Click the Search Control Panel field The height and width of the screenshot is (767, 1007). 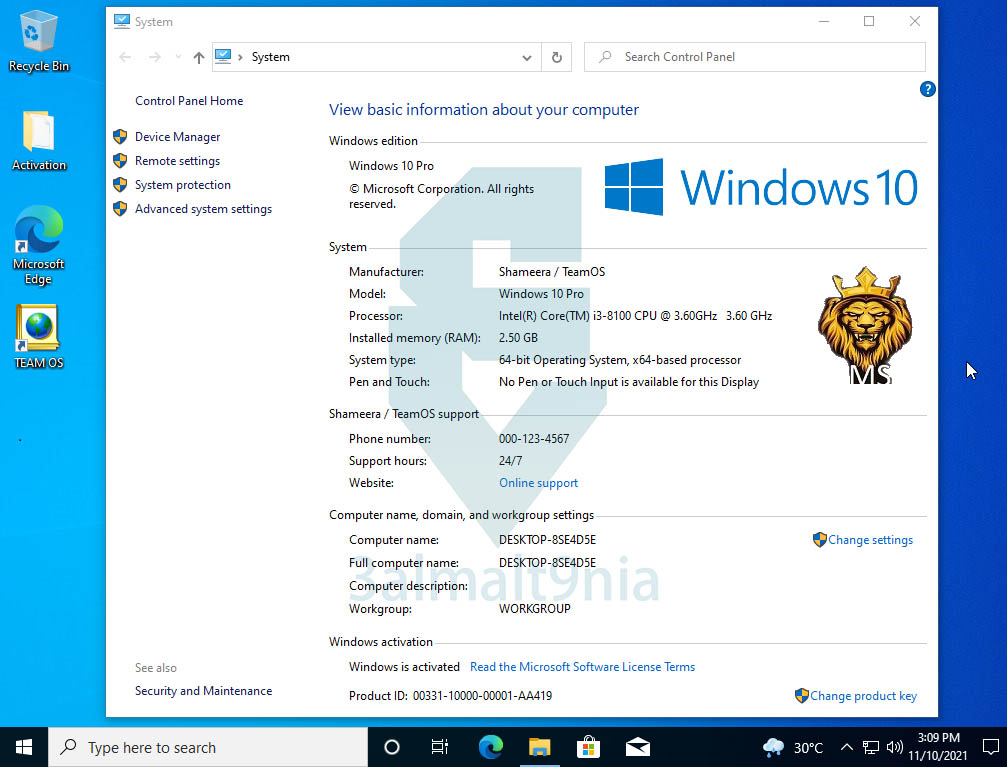(x=755, y=57)
